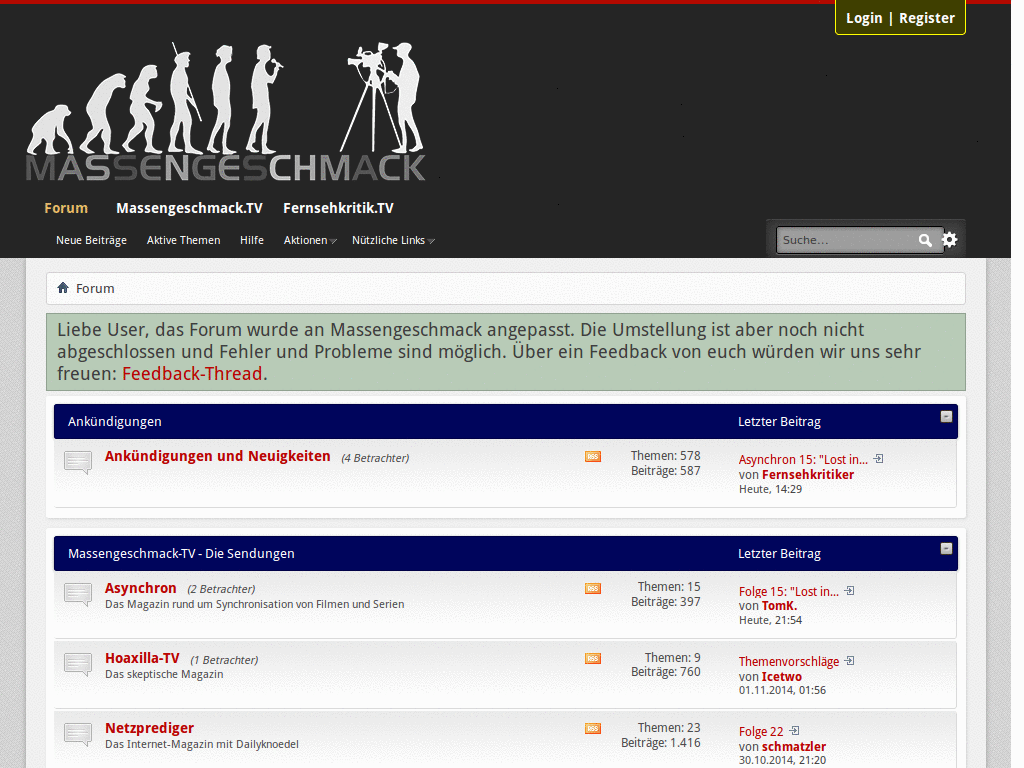1024x768 pixels.
Task: View profile of schmatzler
Action: [x=794, y=746]
